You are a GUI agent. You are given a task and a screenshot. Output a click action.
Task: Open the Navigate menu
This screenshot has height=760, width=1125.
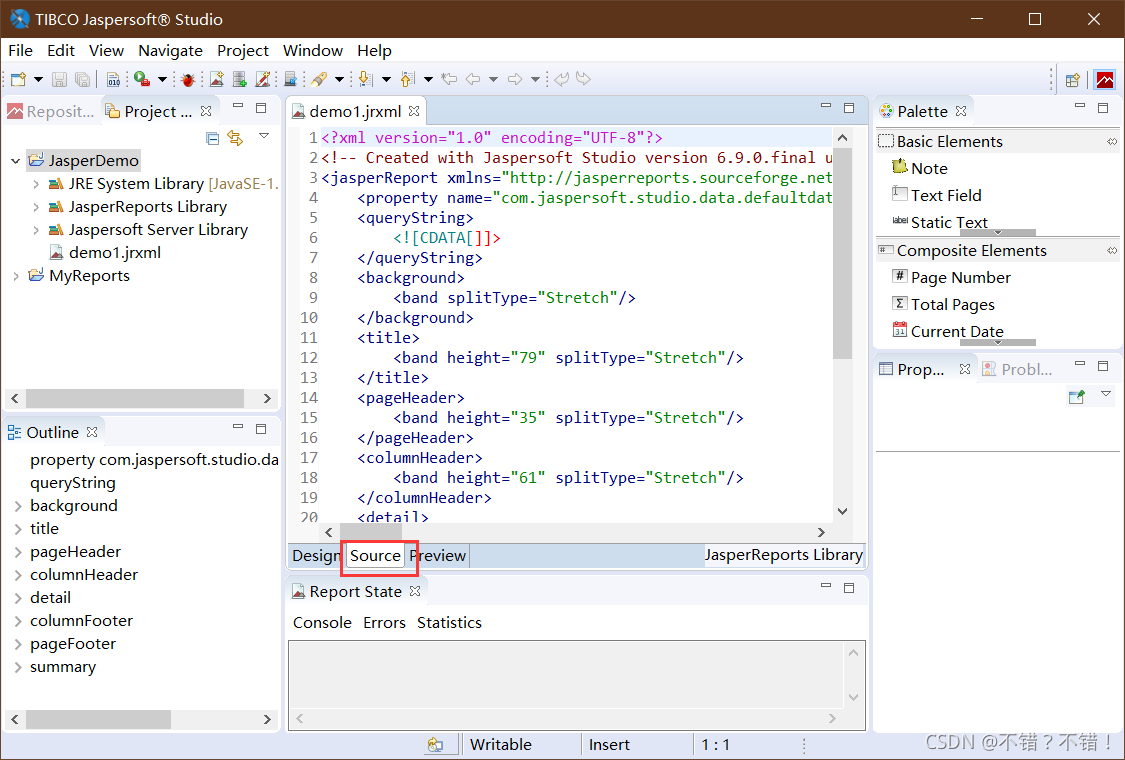point(170,51)
